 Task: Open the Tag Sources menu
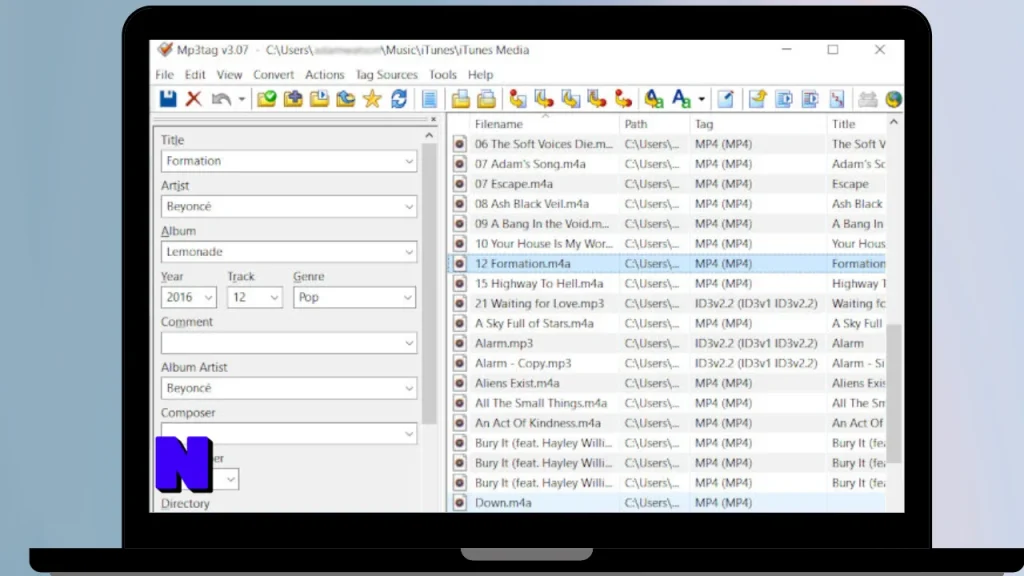pos(387,74)
